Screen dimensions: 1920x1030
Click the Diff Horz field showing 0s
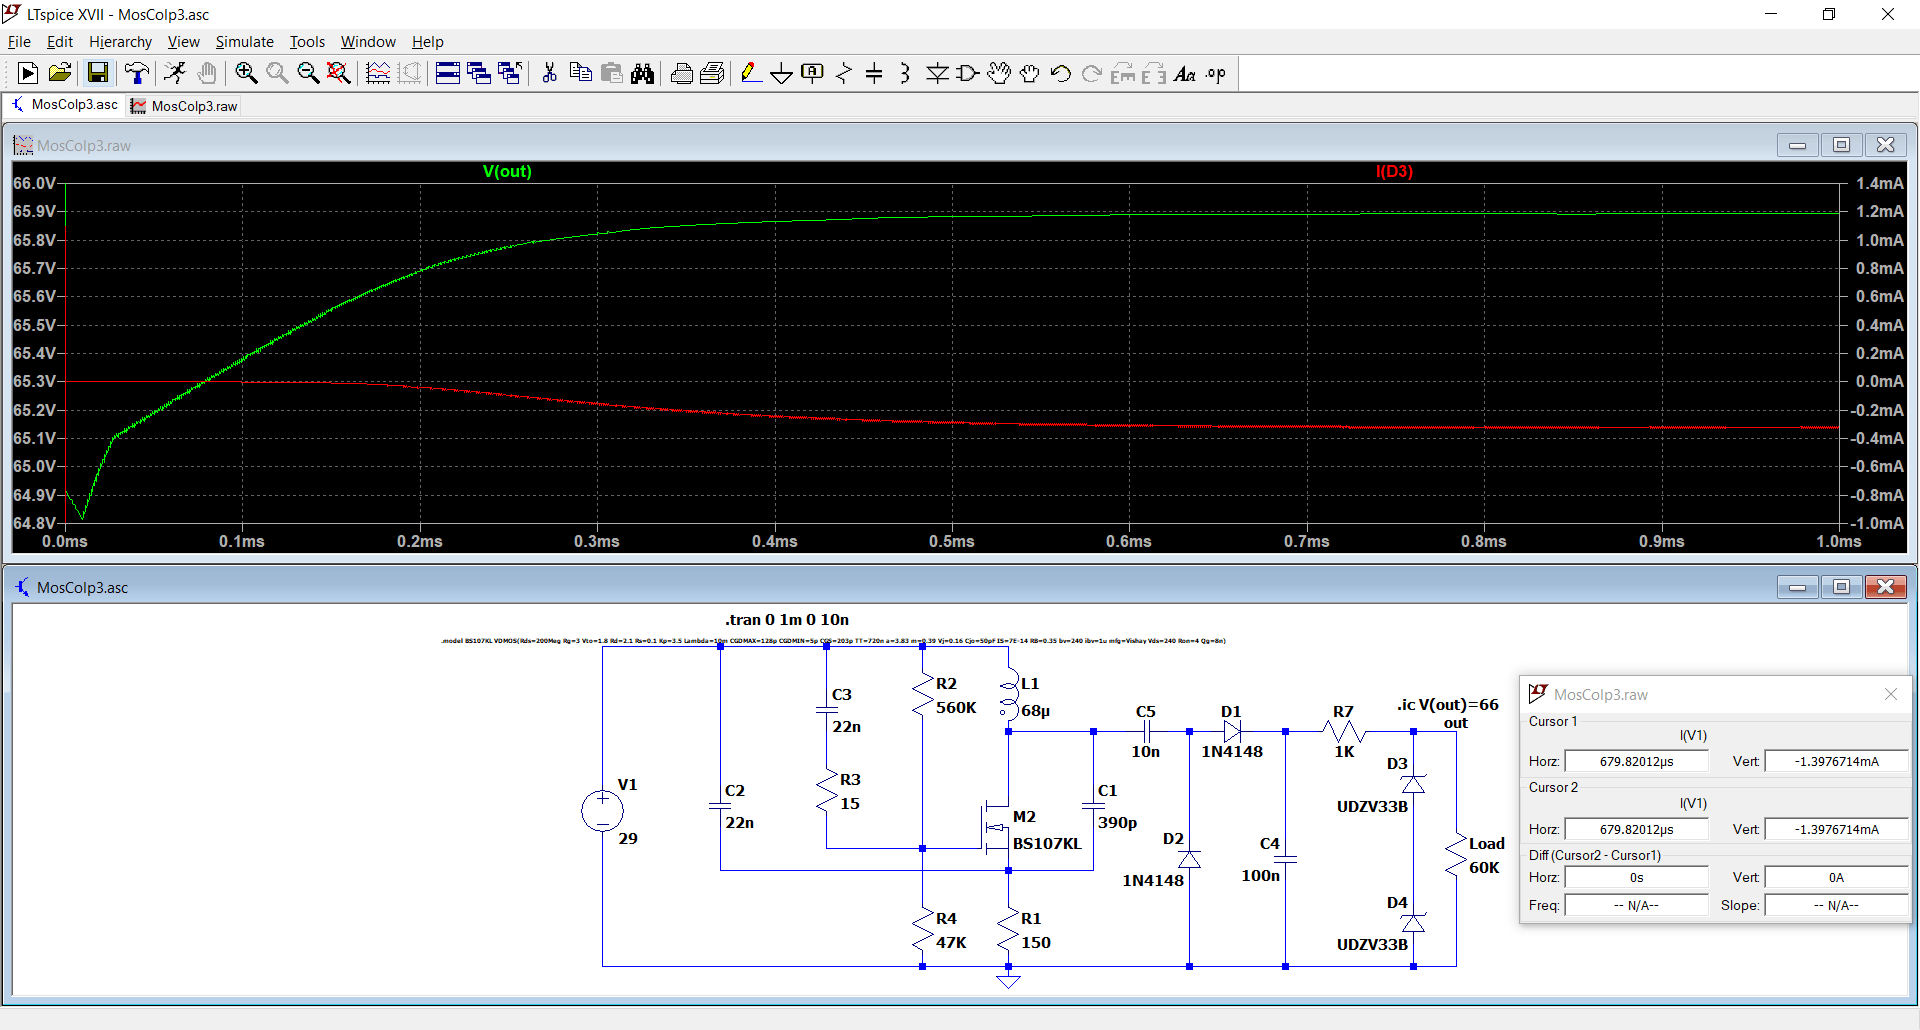(1636, 877)
